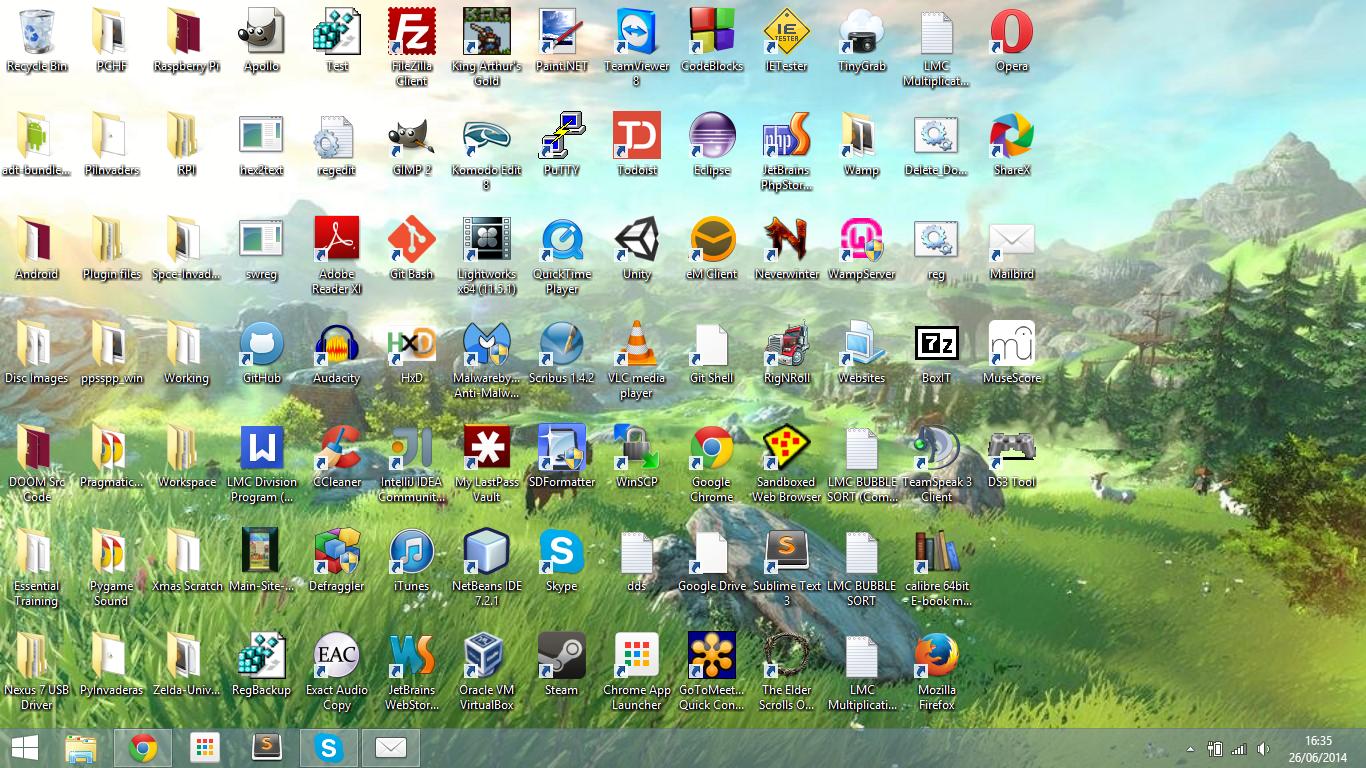This screenshot has height=768, width=1366.
Task: Select the Google Drive file icon
Action: click(712, 560)
